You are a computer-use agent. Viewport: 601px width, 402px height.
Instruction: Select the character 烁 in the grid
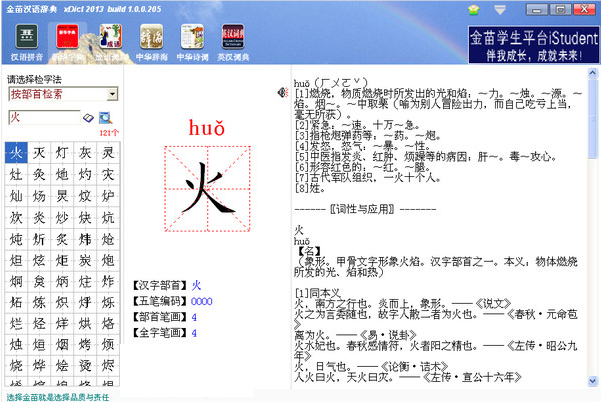coord(108,302)
